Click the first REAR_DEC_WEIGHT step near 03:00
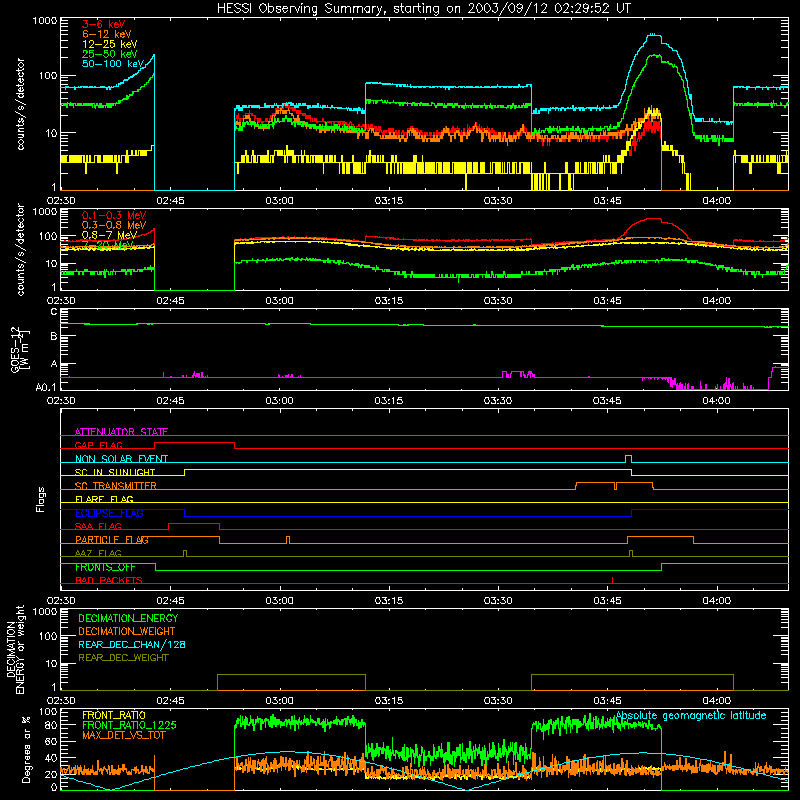 [291, 675]
